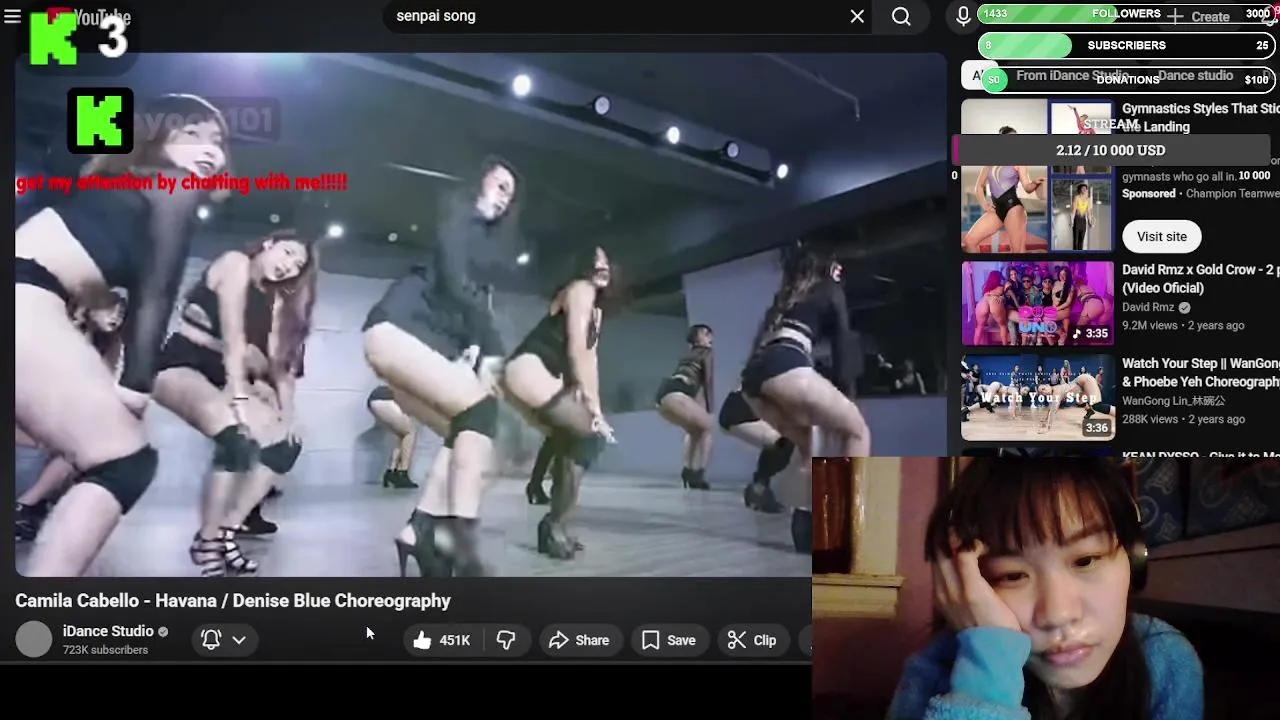Open the David Rmz x Gold Crow thumbnail

(x=1037, y=303)
